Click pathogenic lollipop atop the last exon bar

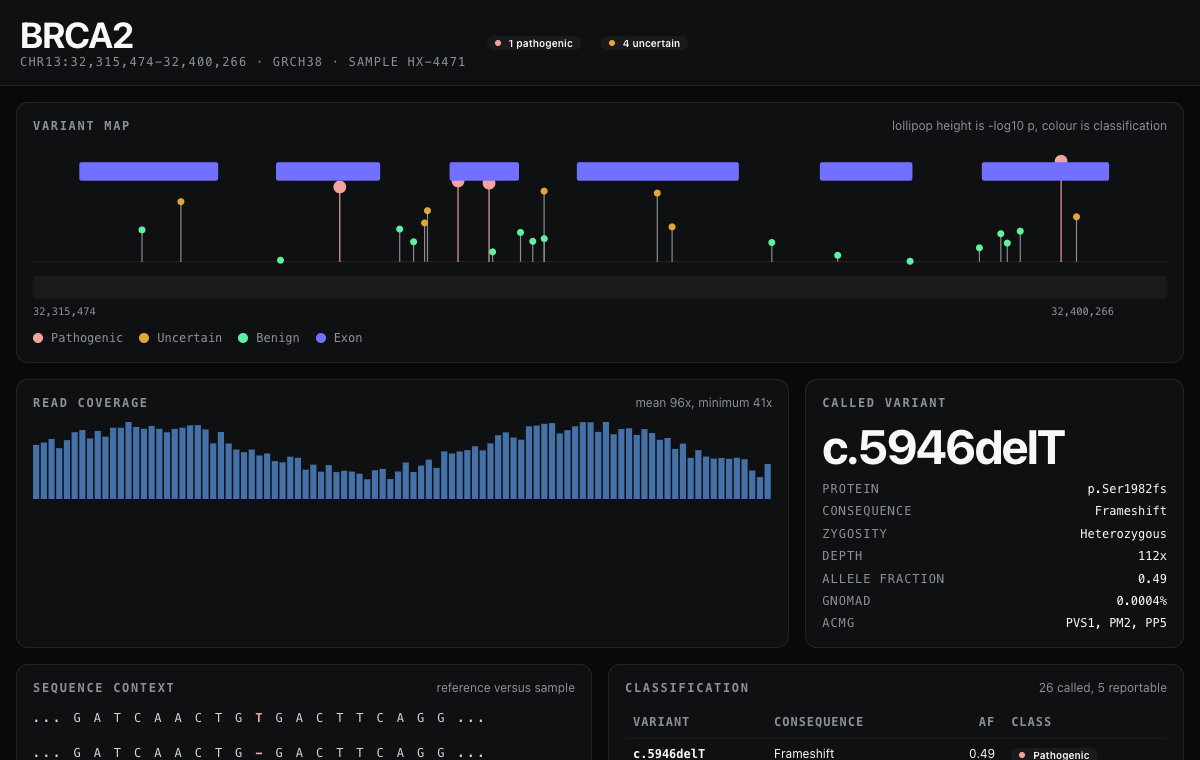[1061, 160]
